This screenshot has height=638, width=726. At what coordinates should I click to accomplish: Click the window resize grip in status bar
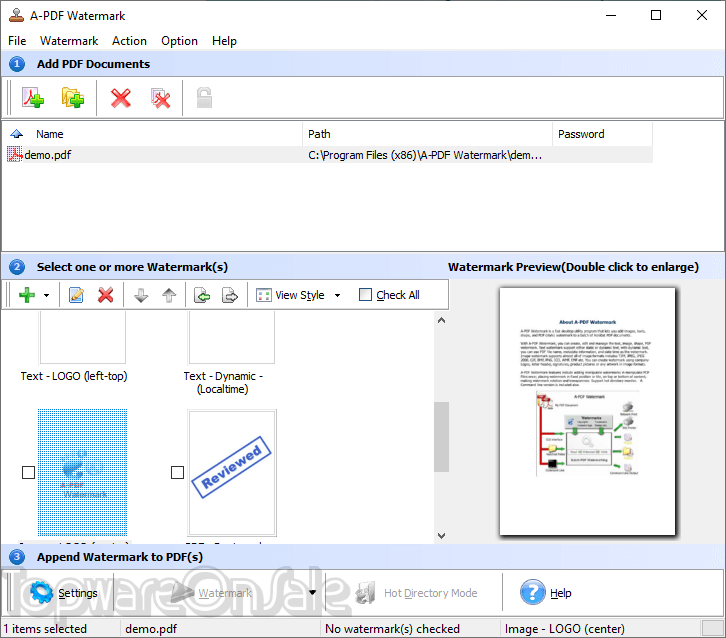[x=713, y=628]
